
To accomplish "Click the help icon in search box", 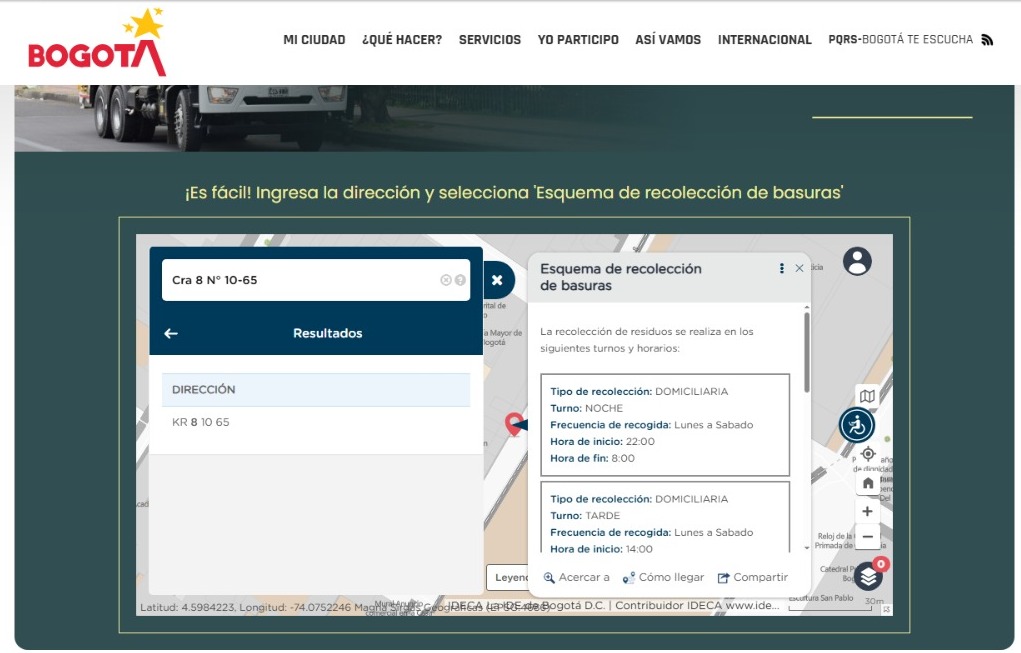I will [x=460, y=280].
